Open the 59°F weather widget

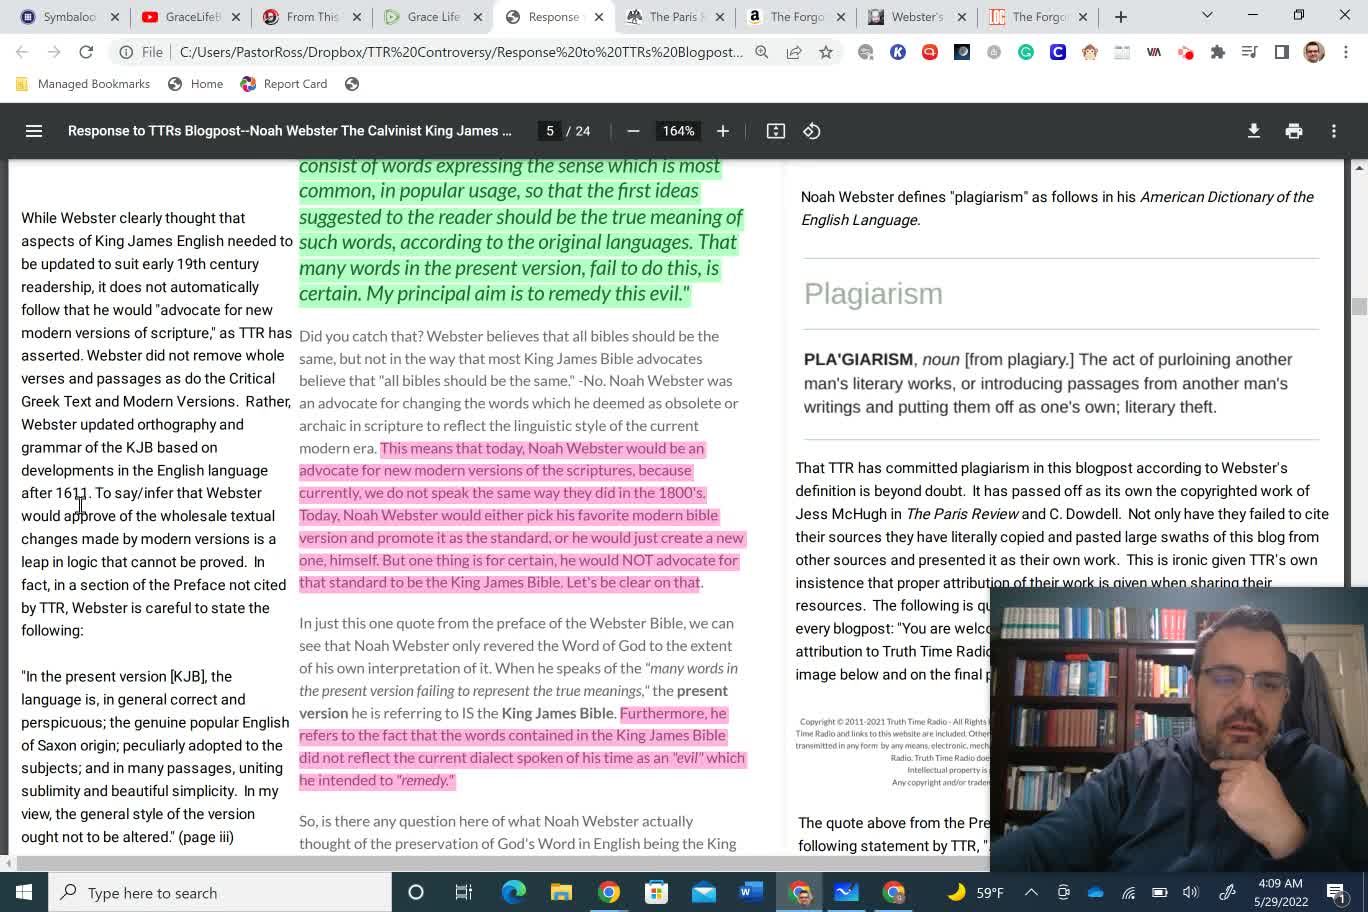[x=976, y=892]
